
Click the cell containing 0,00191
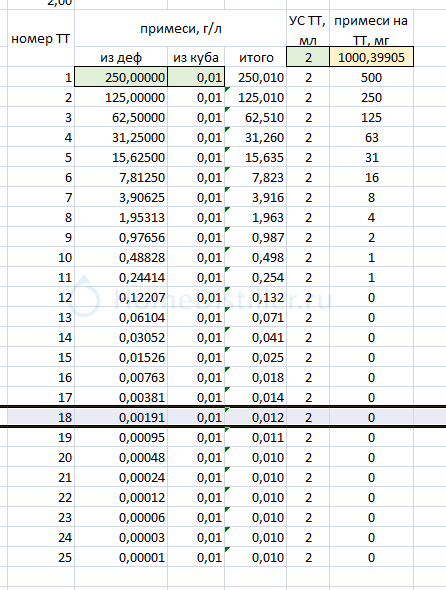pyautogui.click(x=121, y=417)
